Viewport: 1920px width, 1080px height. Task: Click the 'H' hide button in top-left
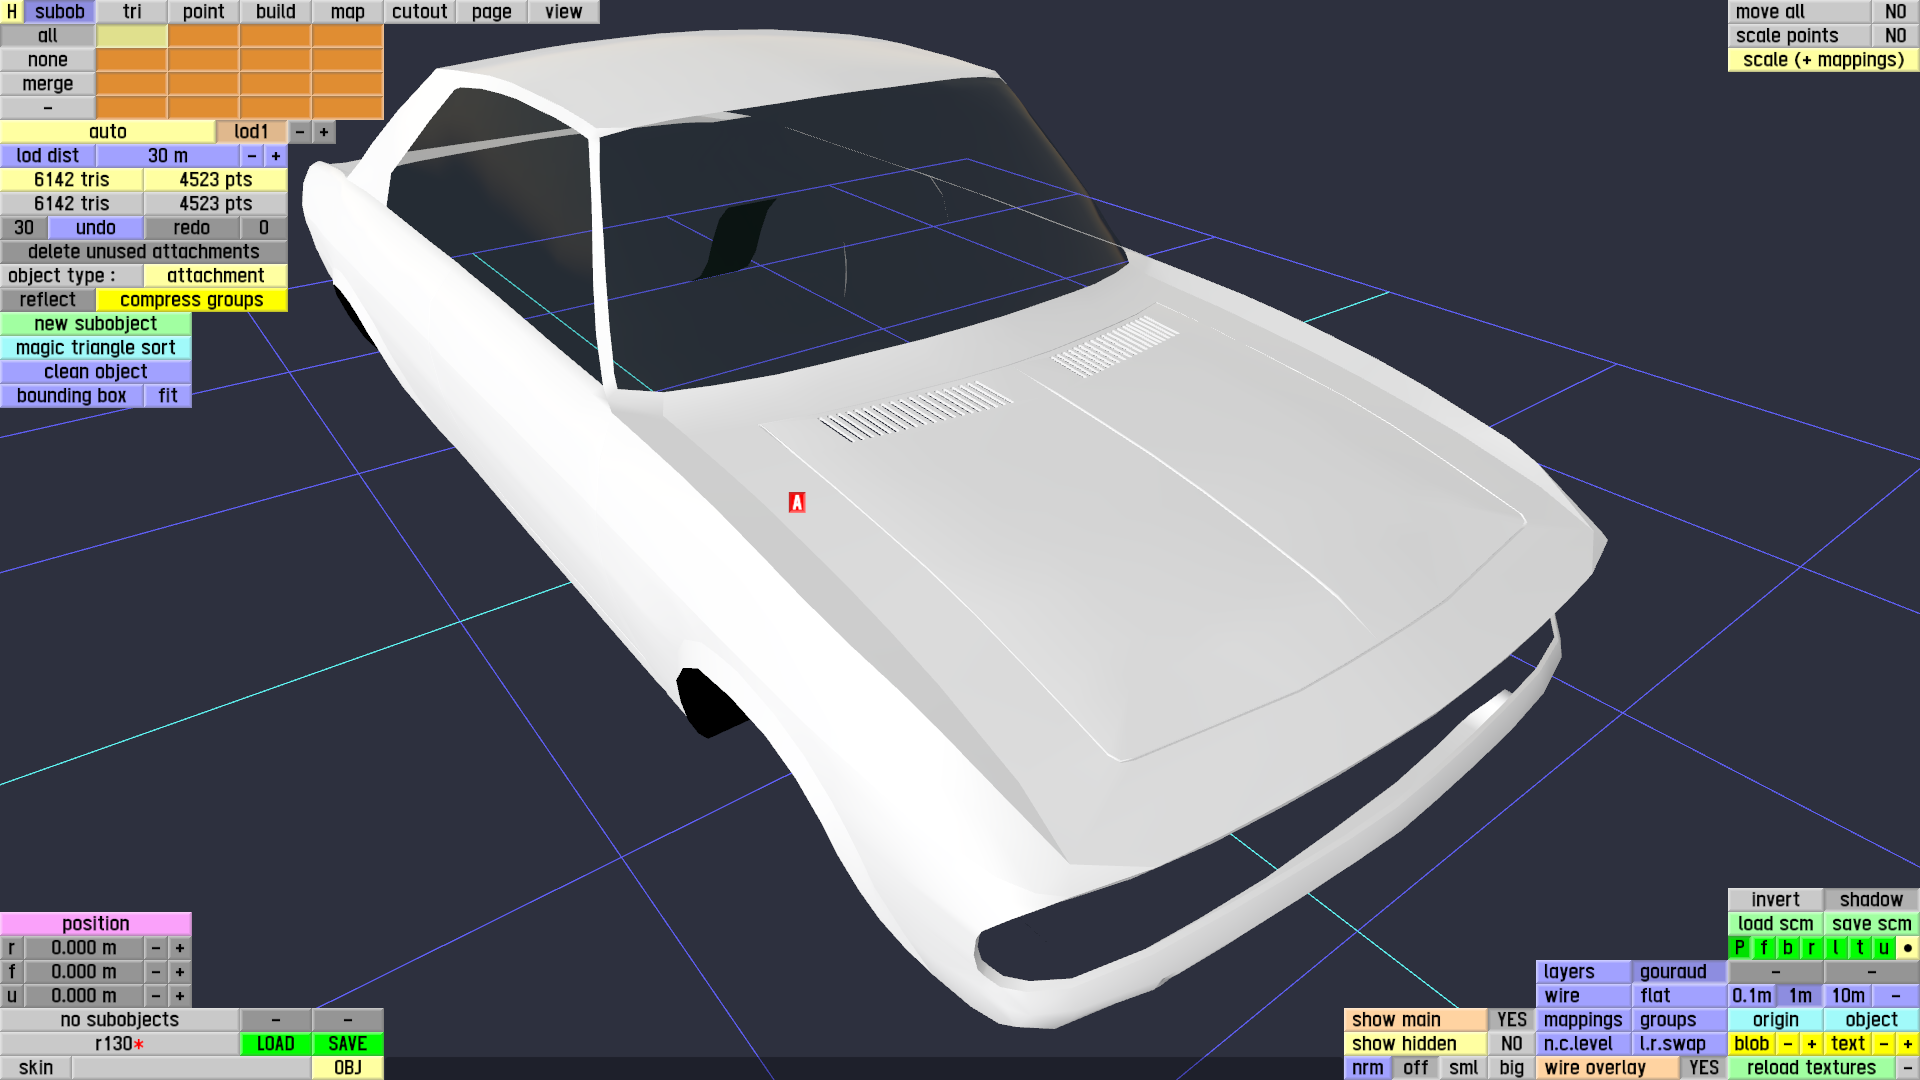click(11, 12)
